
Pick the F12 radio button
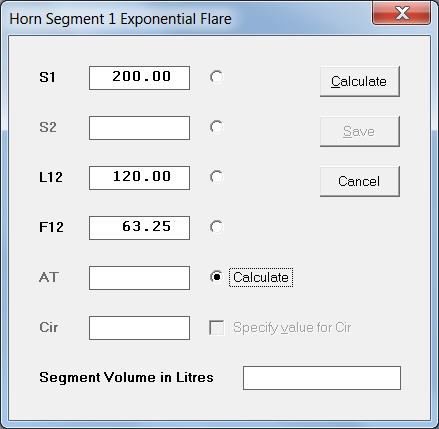[x=217, y=227]
